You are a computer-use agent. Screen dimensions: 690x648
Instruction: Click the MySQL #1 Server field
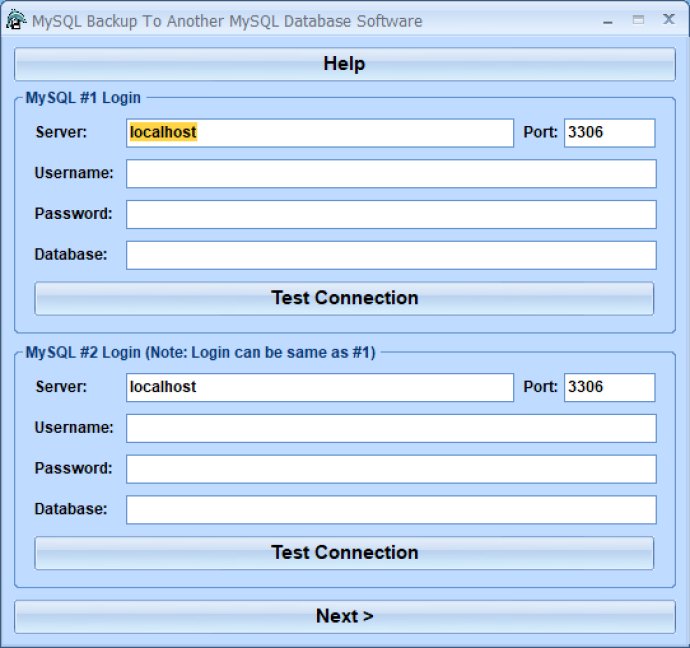pos(319,132)
